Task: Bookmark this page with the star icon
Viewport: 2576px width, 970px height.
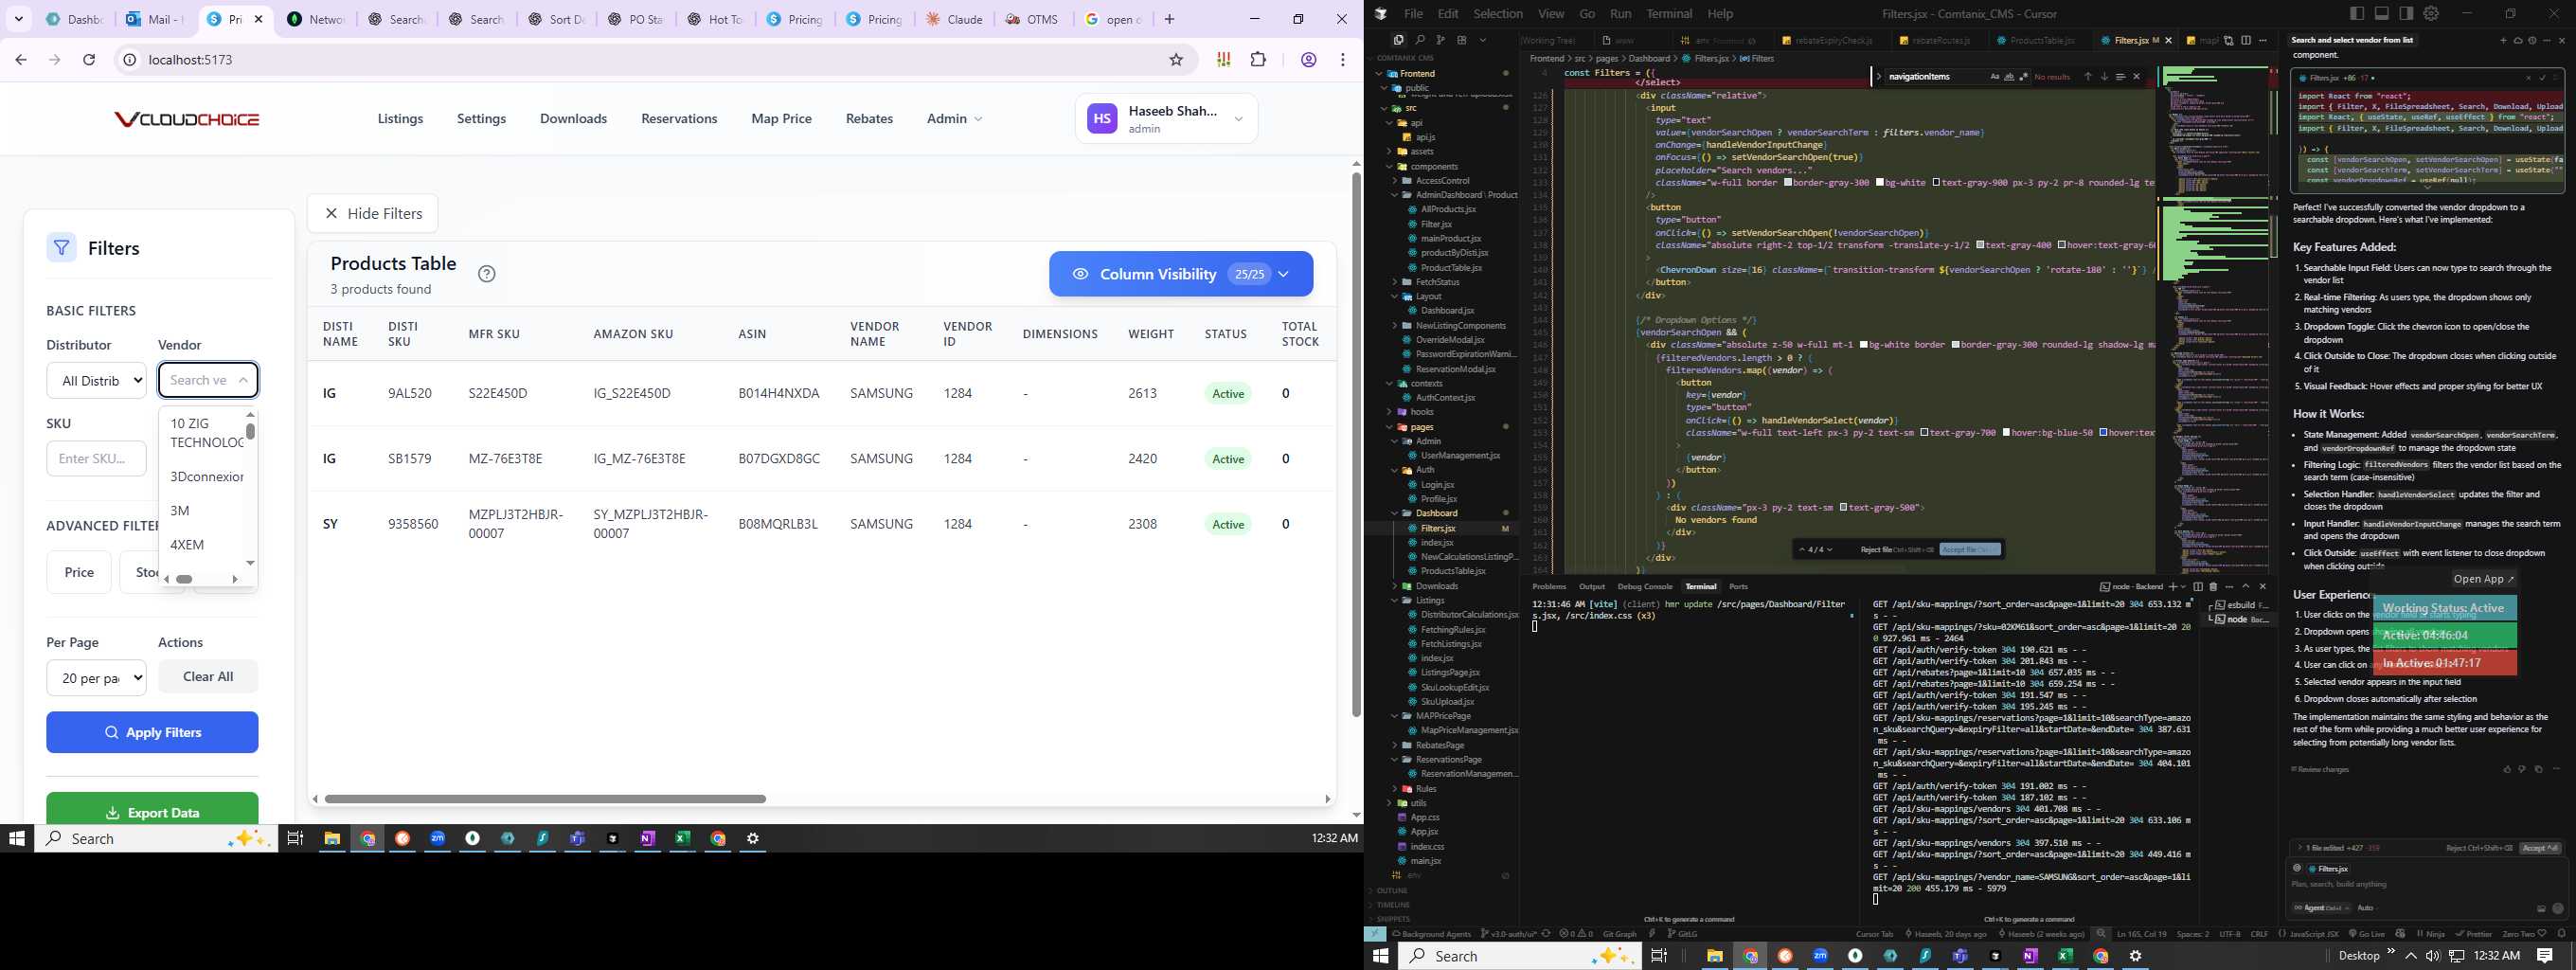Action: click(1176, 60)
